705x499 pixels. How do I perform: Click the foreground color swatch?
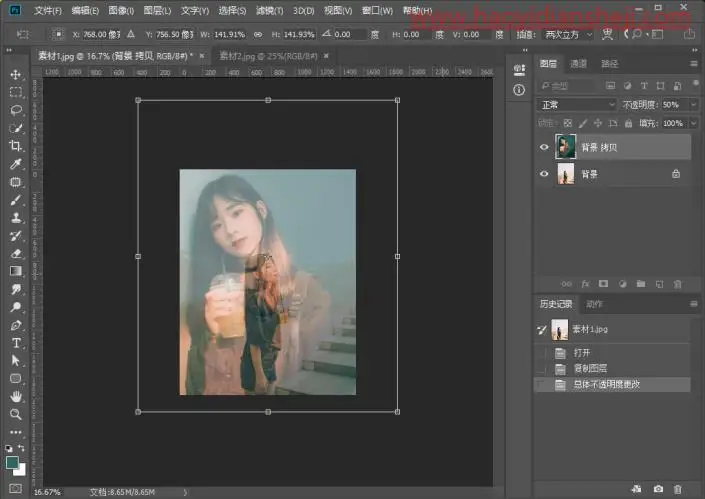point(12,462)
